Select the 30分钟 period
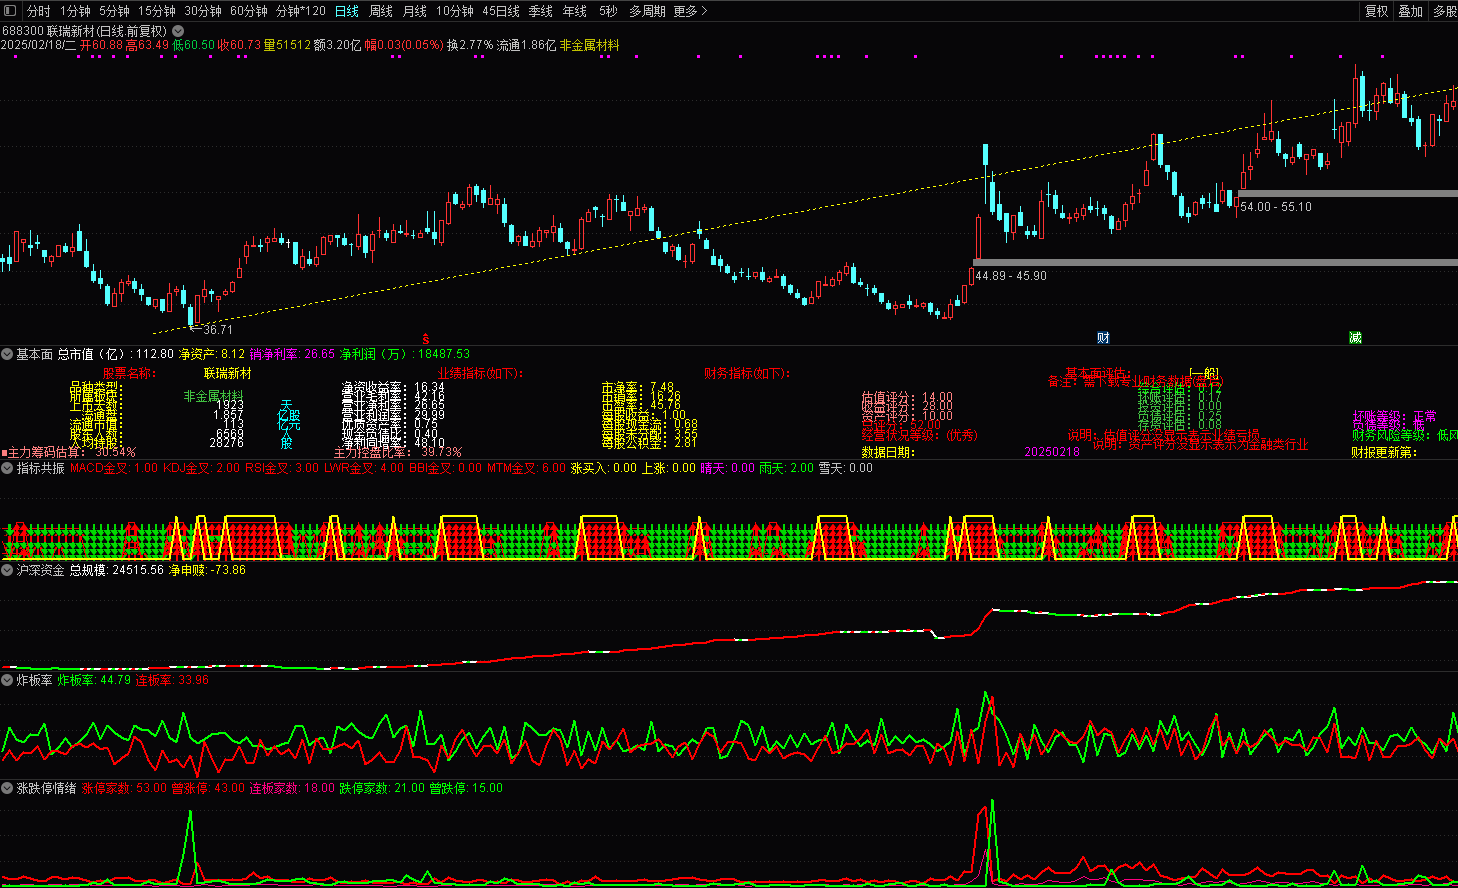The width and height of the screenshot is (1458, 888). click(x=203, y=11)
